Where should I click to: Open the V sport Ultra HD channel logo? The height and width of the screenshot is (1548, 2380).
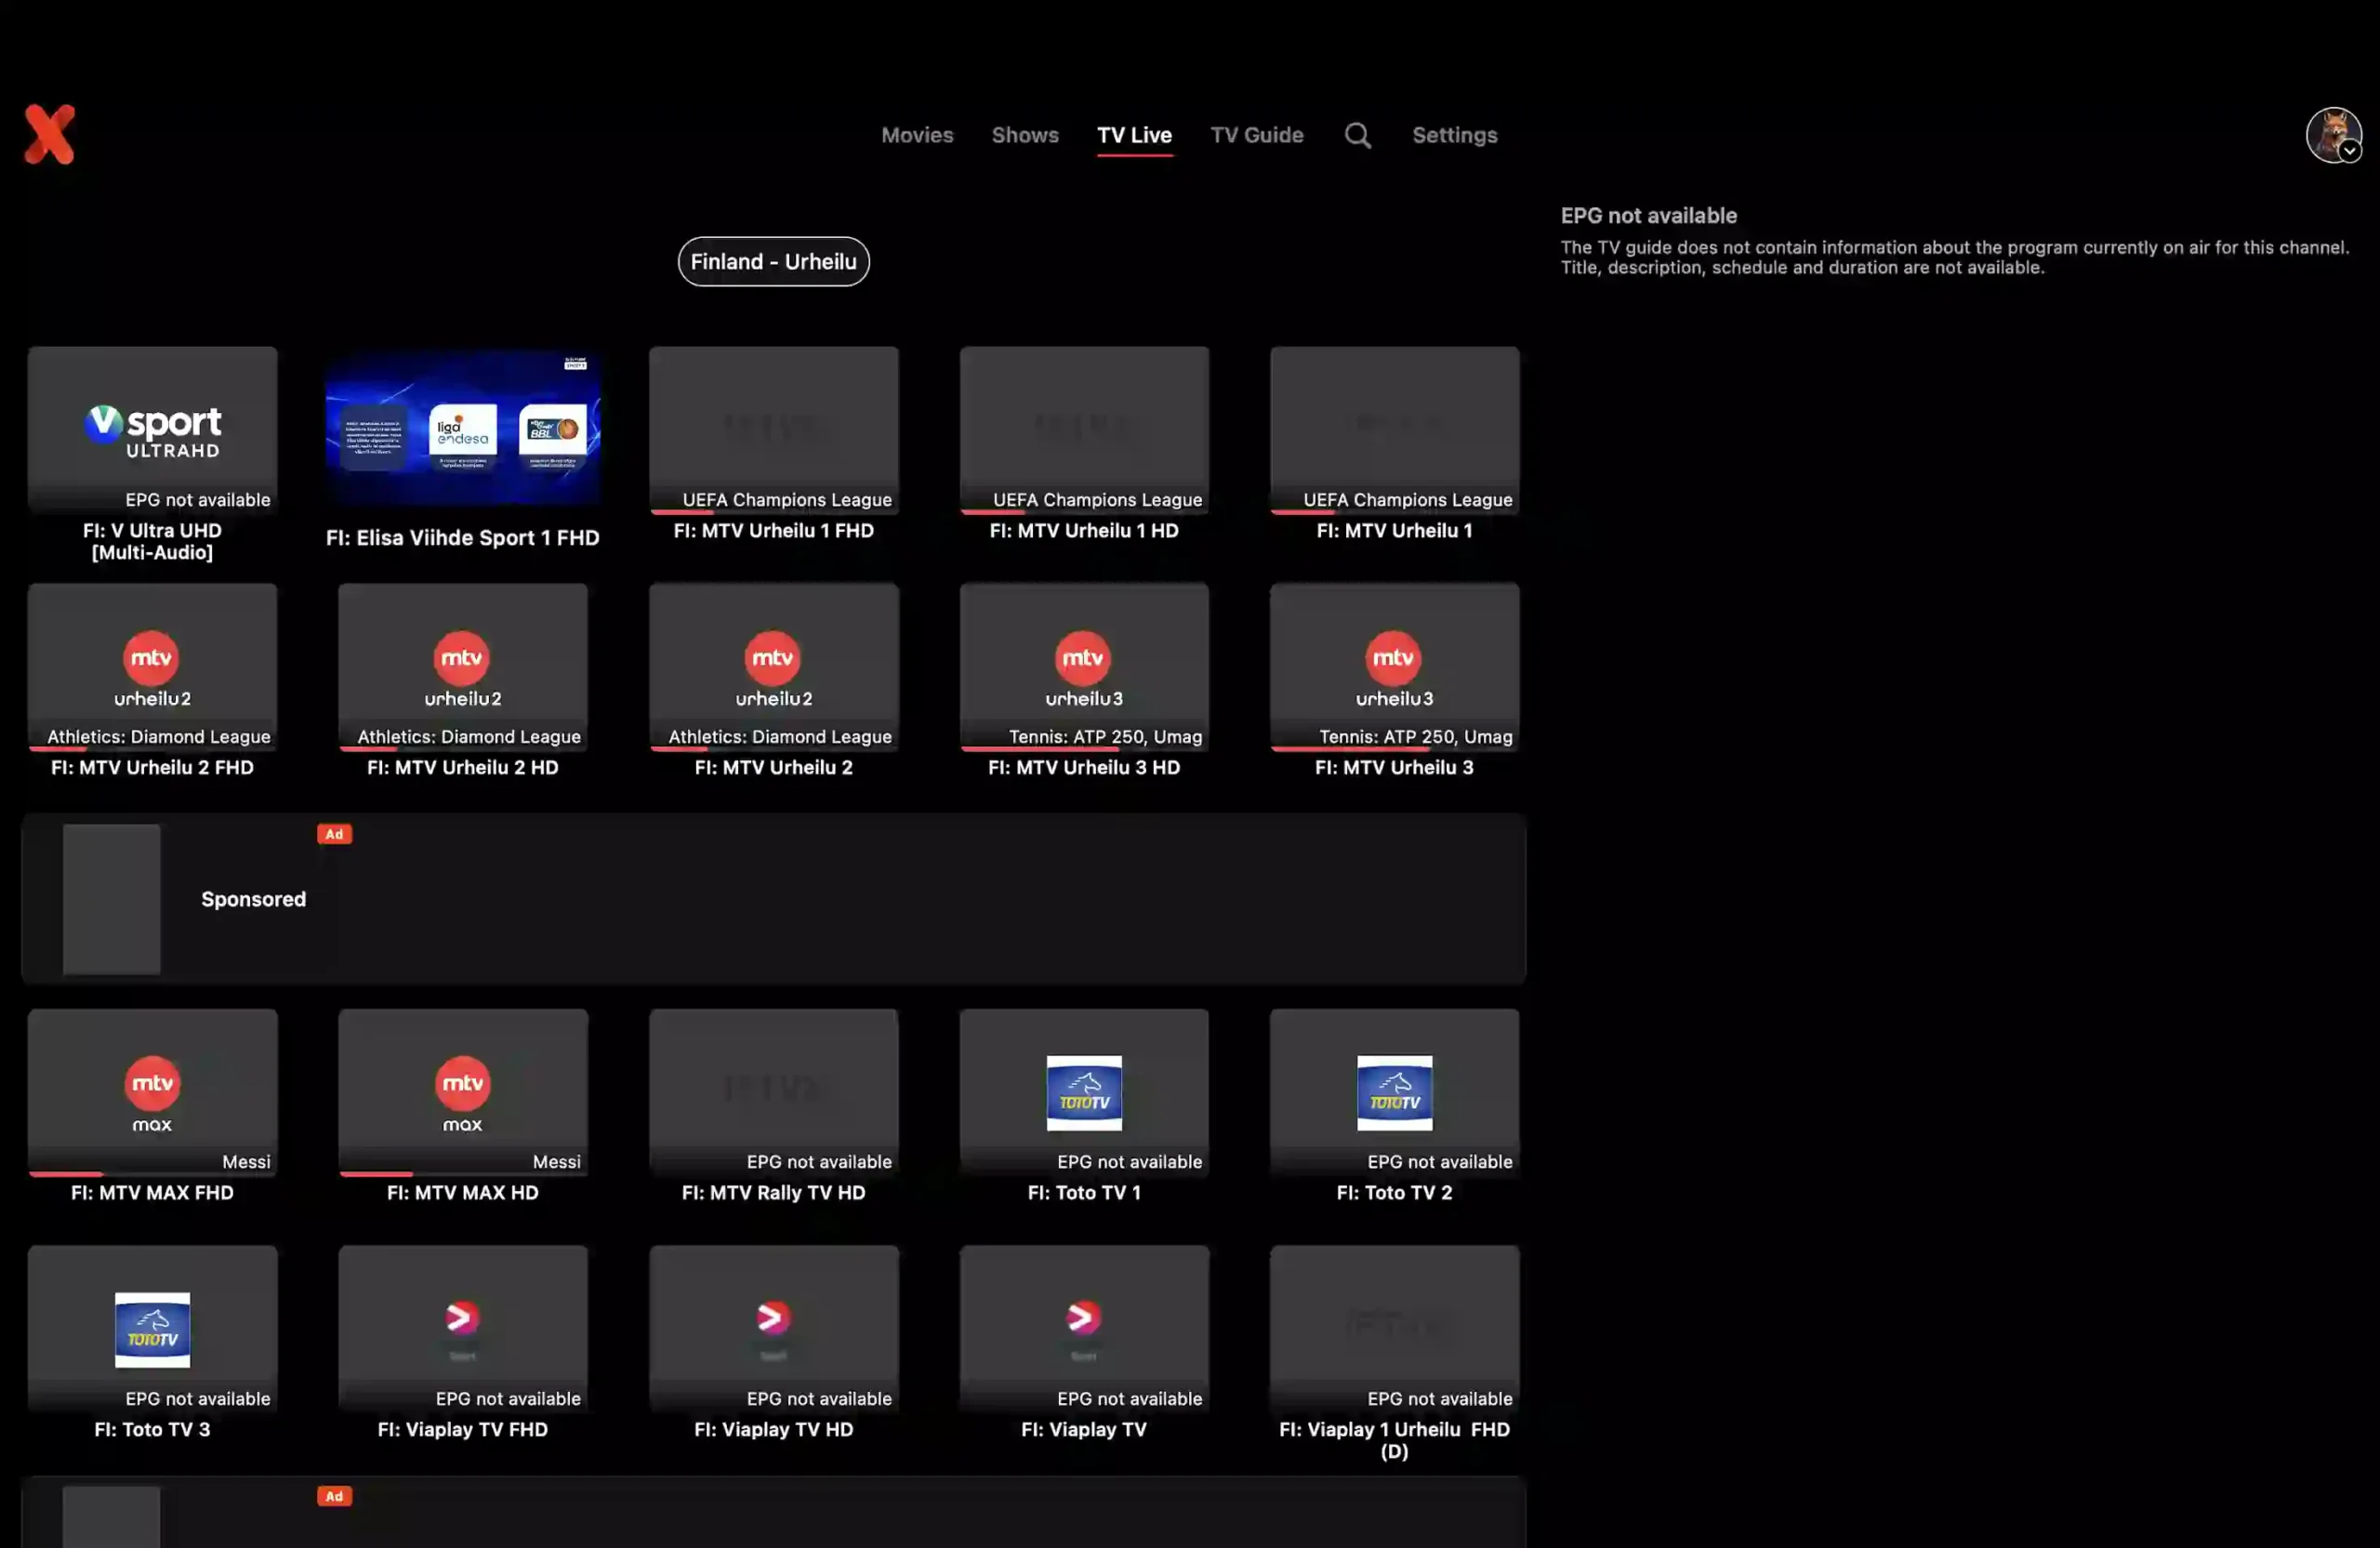point(152,431)
